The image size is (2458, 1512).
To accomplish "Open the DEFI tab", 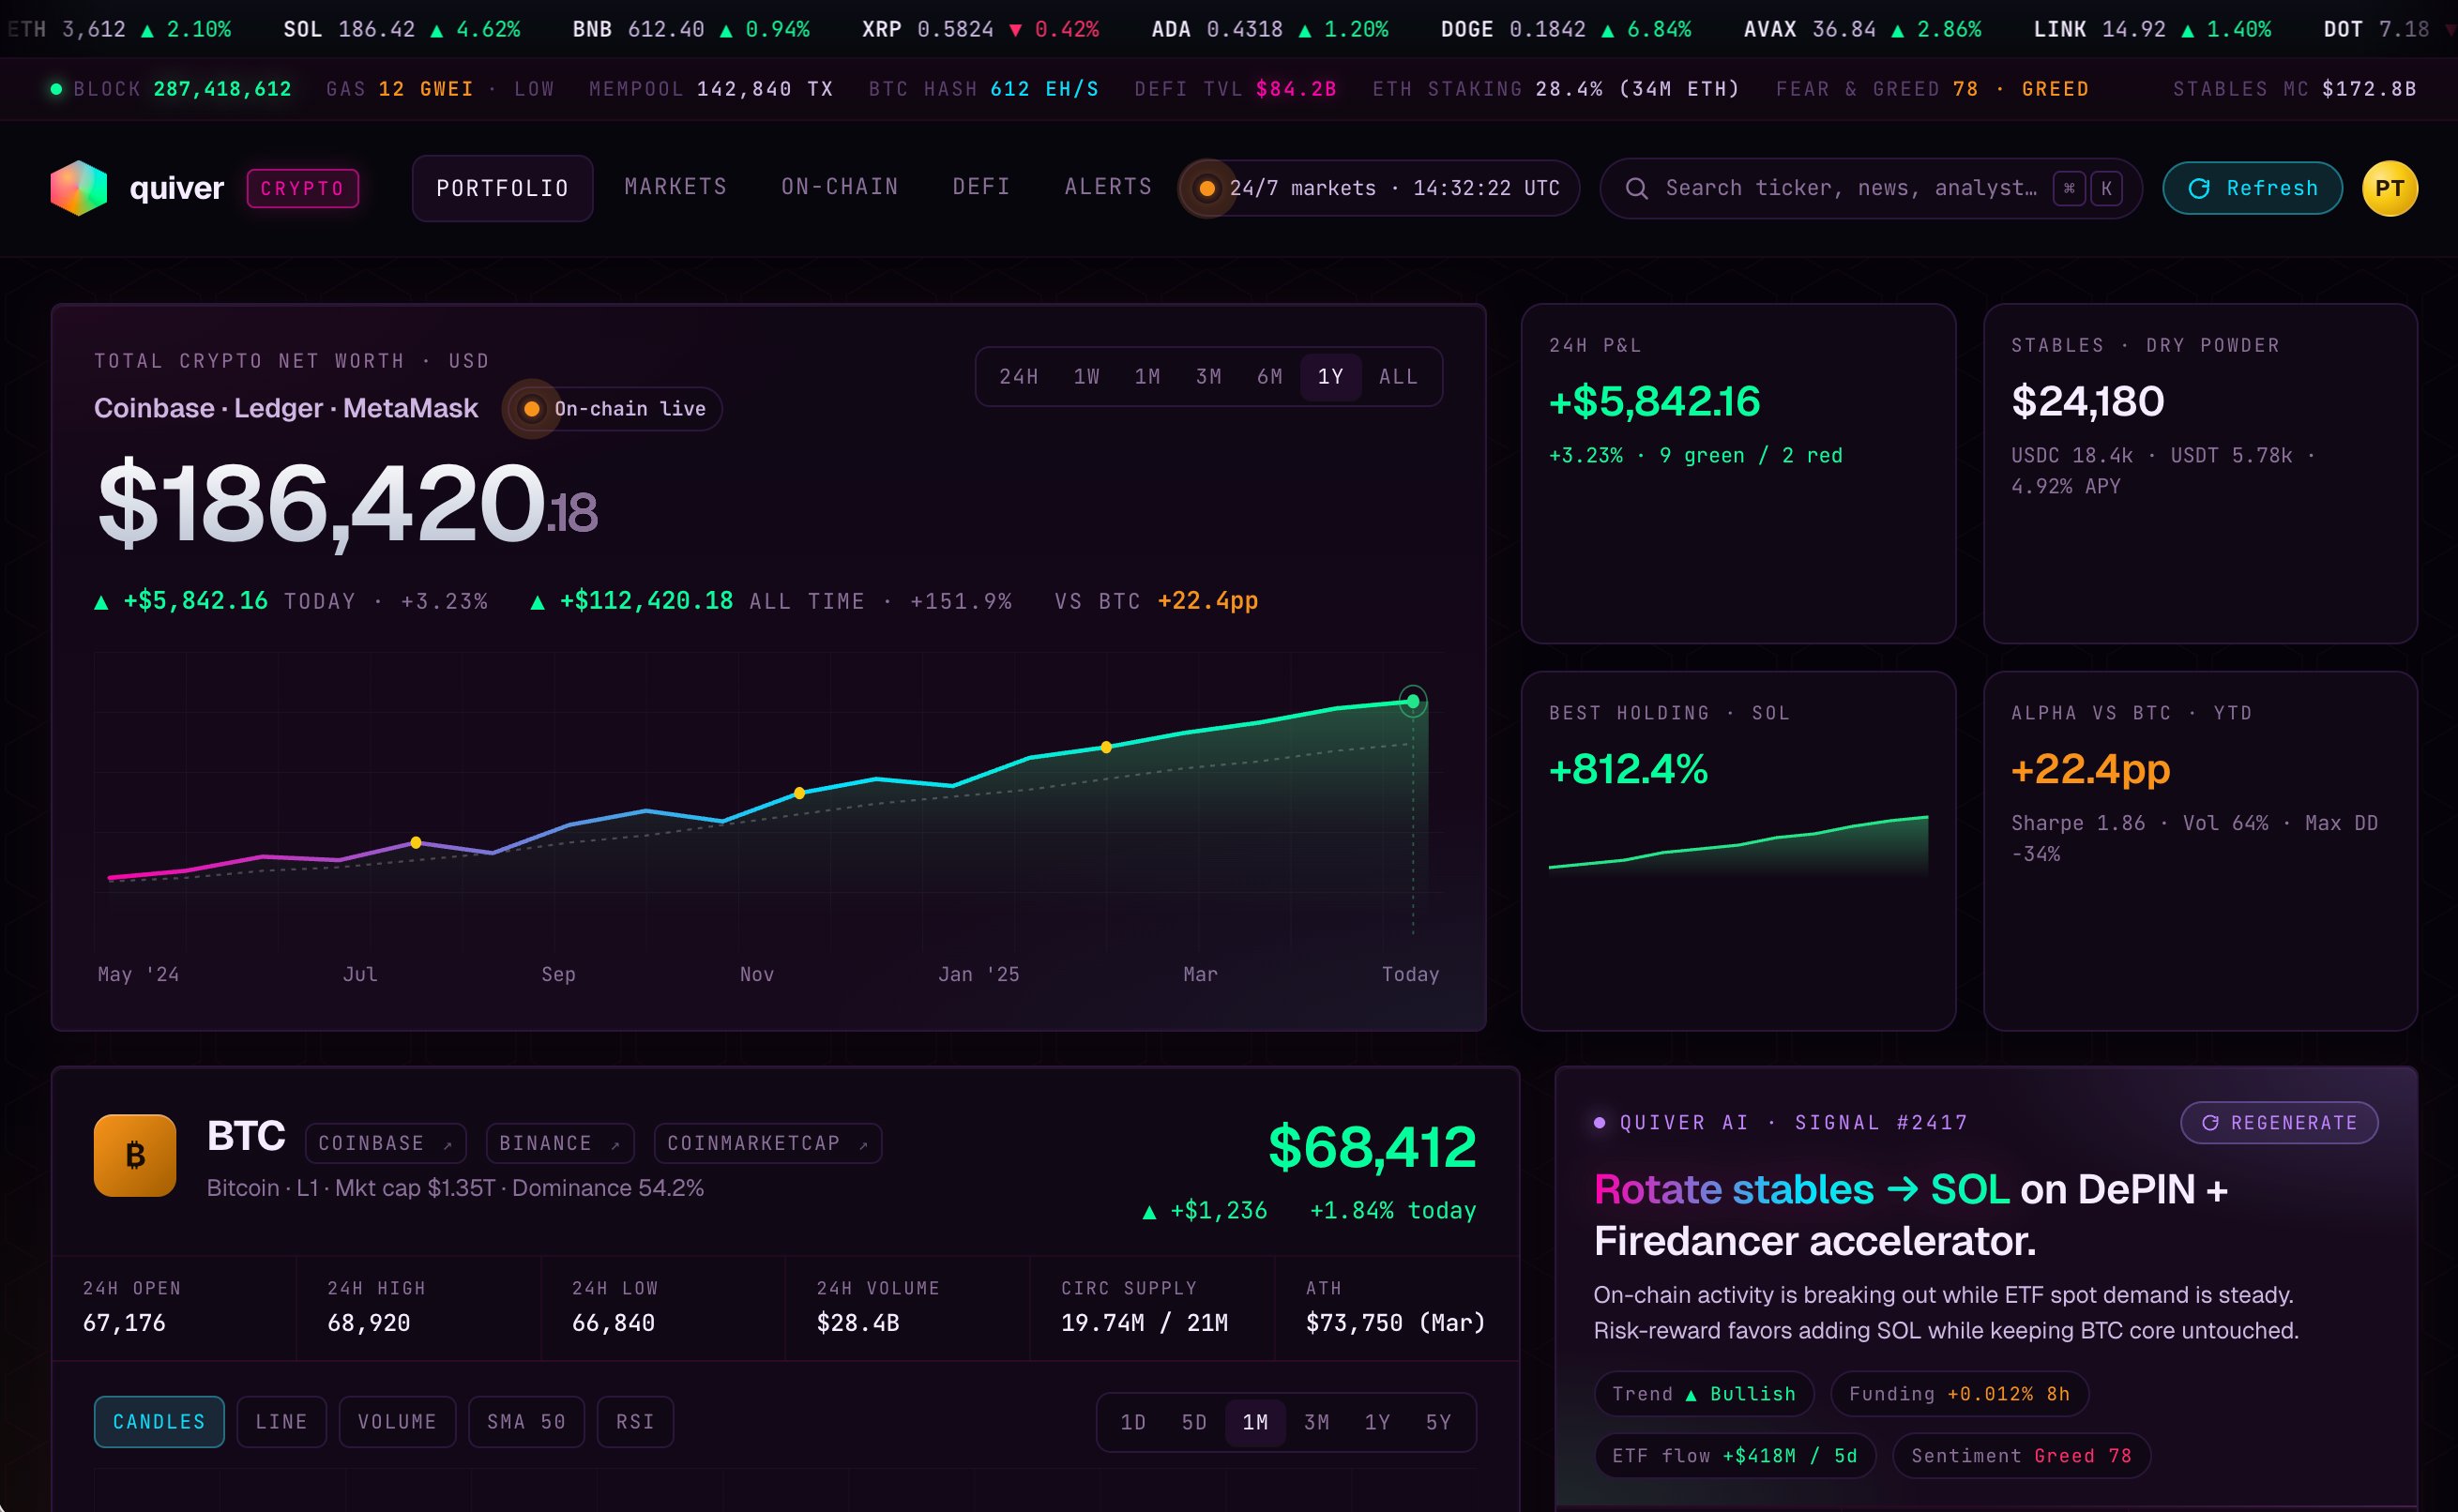I will 981,187.
